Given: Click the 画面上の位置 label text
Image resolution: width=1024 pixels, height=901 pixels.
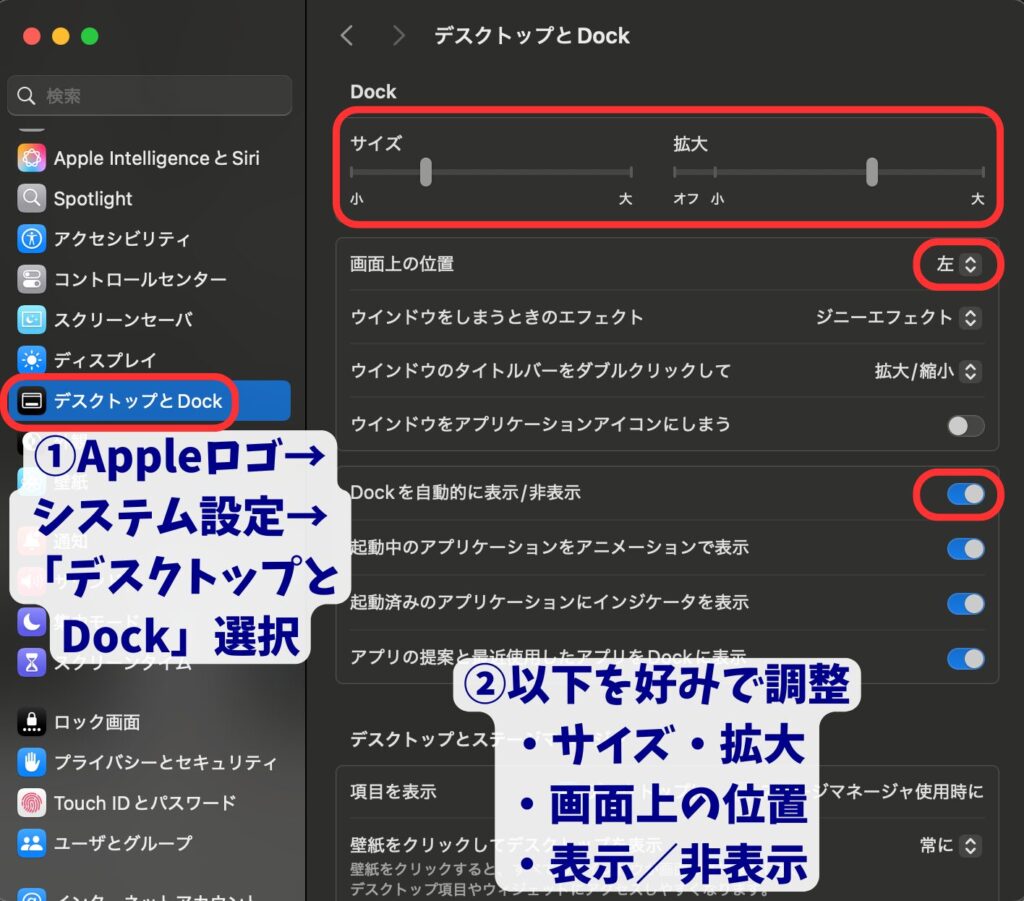Looking at the screenshot, I should pos(402,264).
